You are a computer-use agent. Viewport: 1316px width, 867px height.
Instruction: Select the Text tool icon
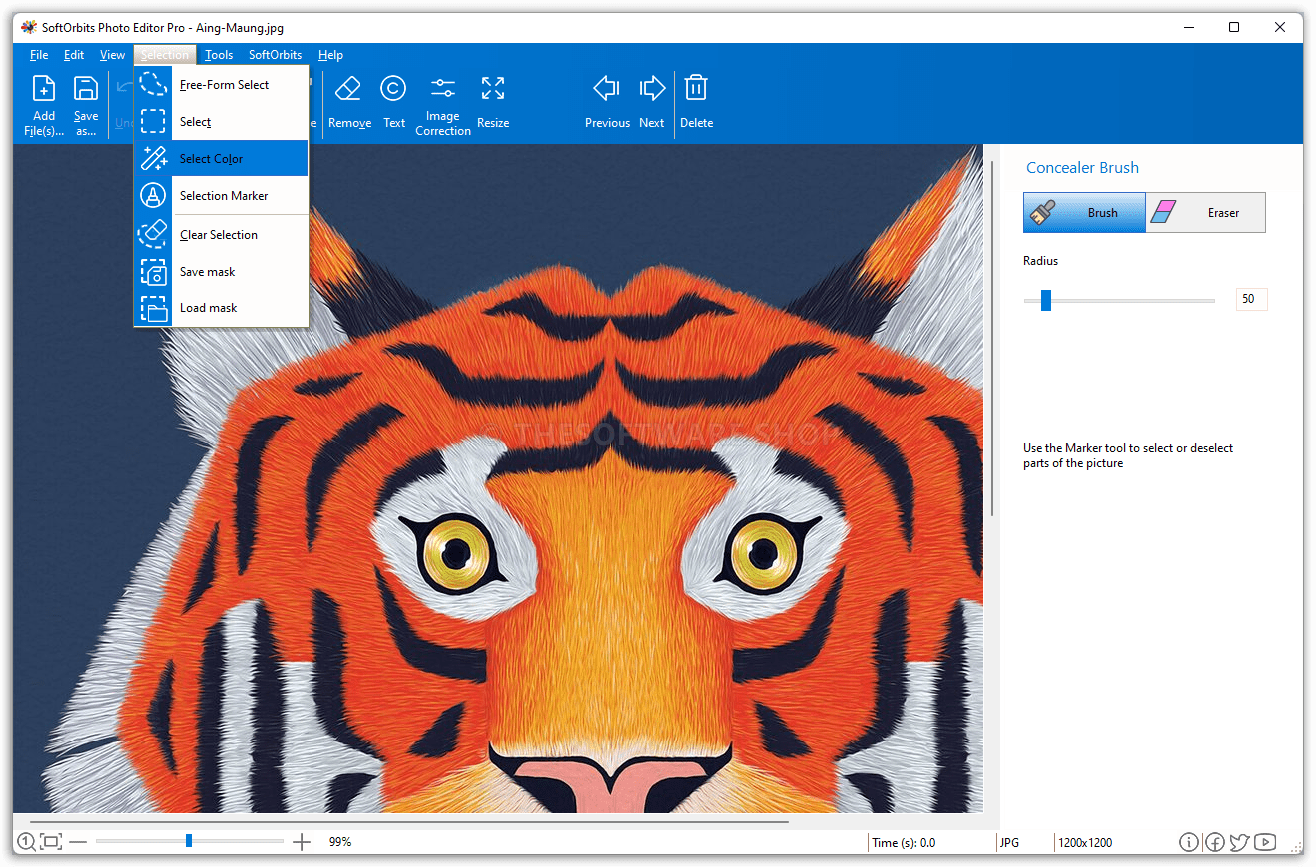(393, 88)
